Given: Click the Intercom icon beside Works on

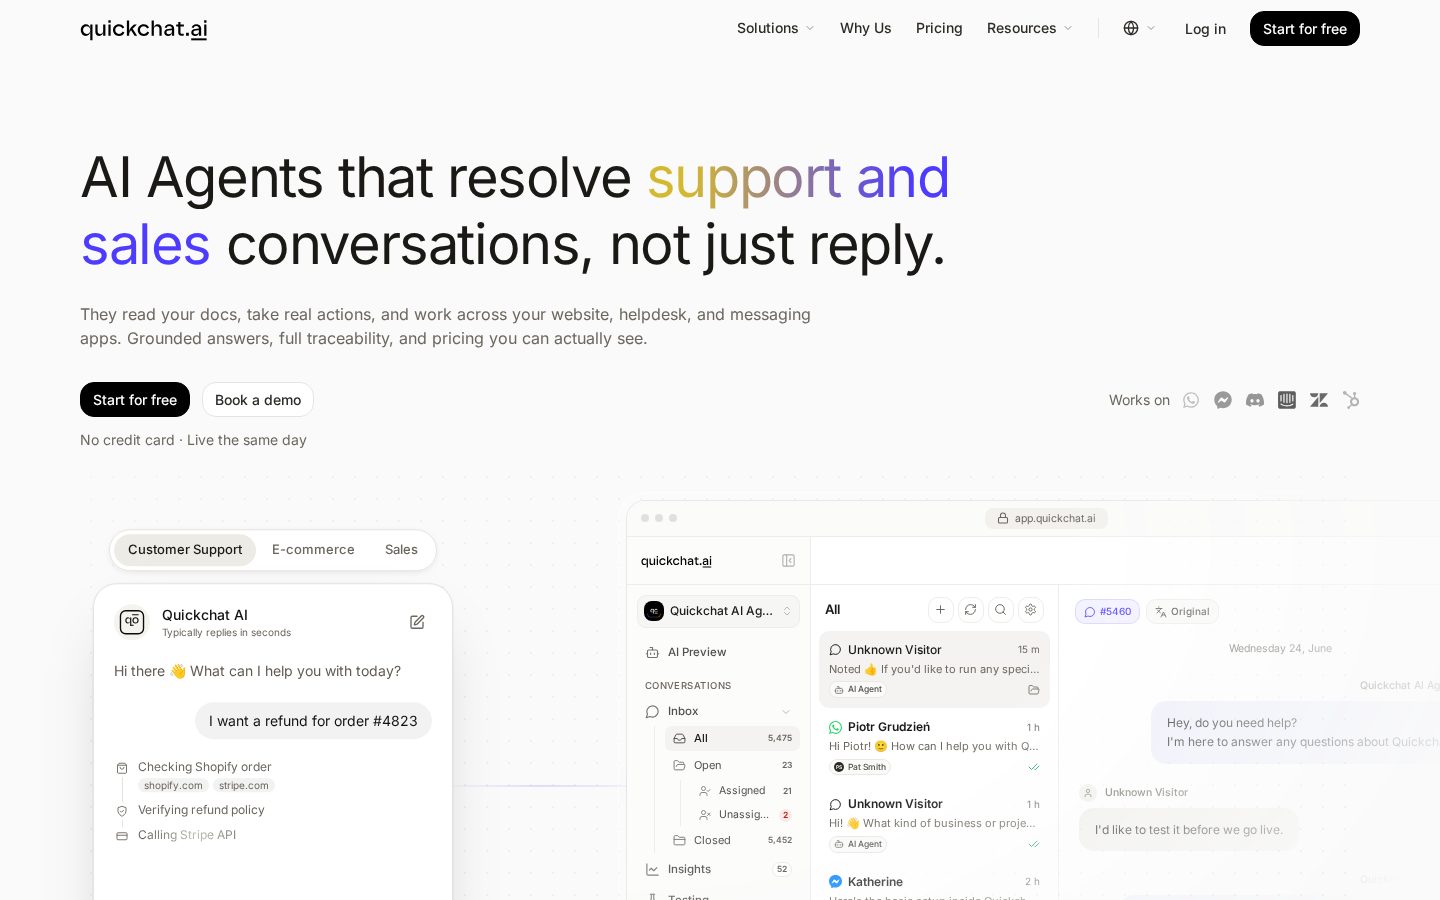Looking at the screenshot, I should coord(1287,400).
